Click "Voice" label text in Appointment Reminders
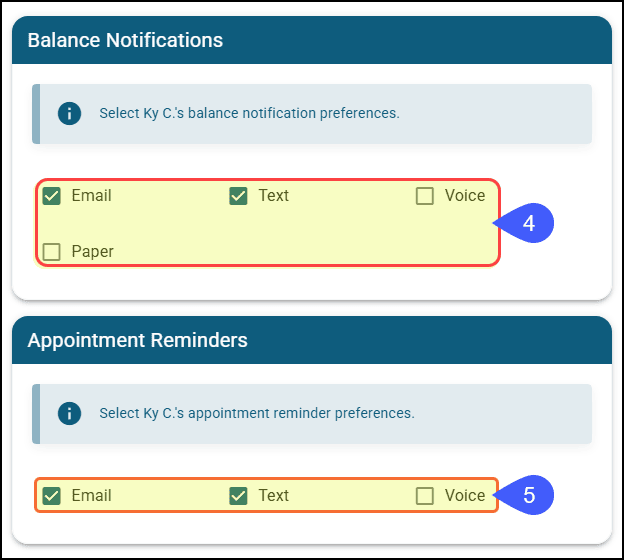This screenshot has width=624, height=560. pos(465,496)
